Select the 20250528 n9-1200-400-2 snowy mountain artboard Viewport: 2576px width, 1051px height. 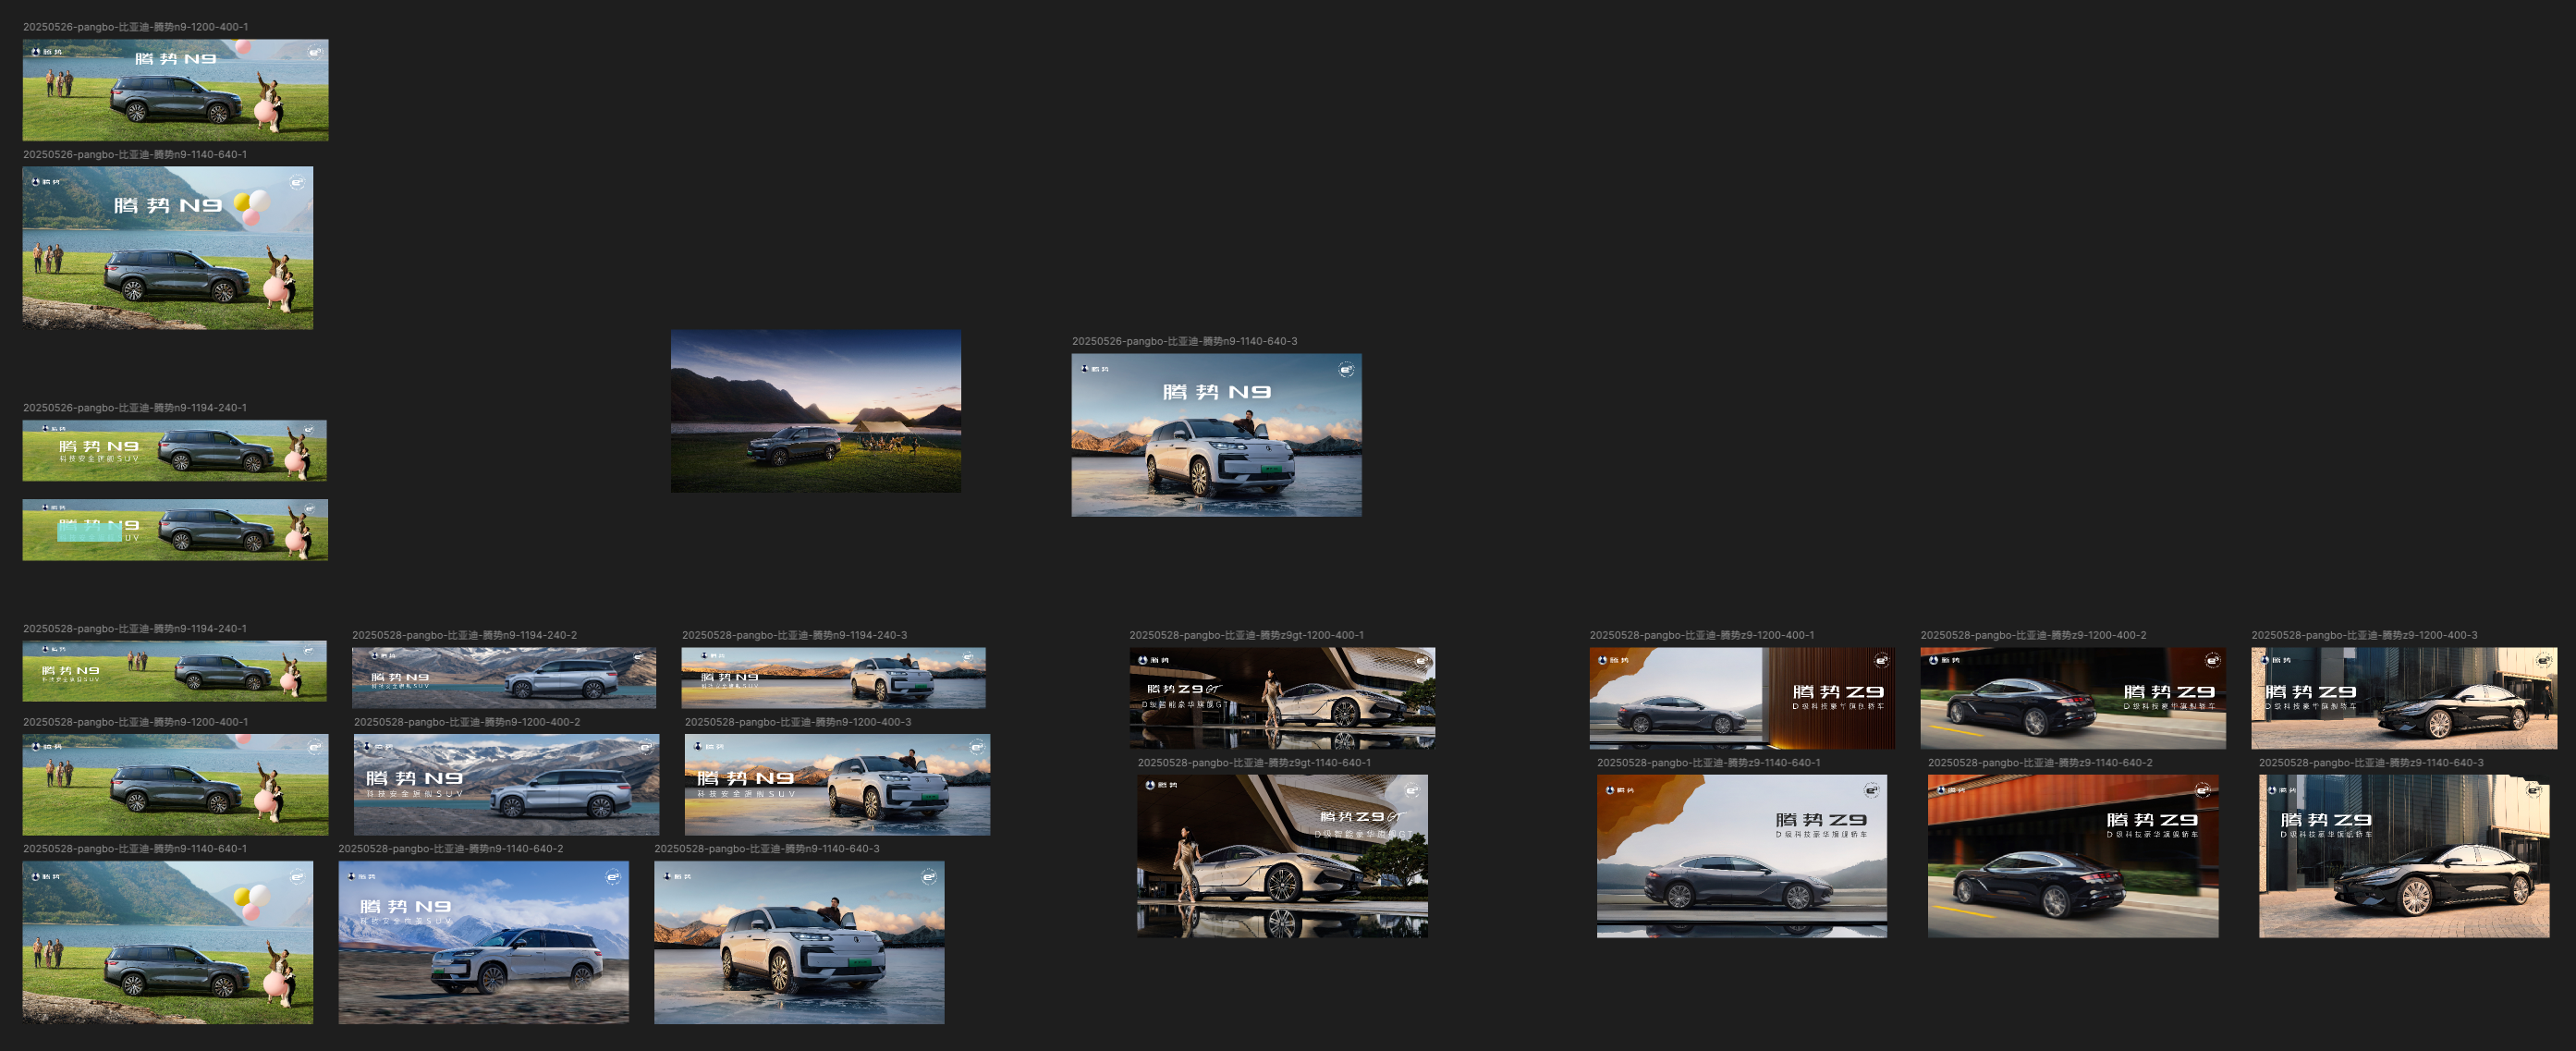(506, 785)
